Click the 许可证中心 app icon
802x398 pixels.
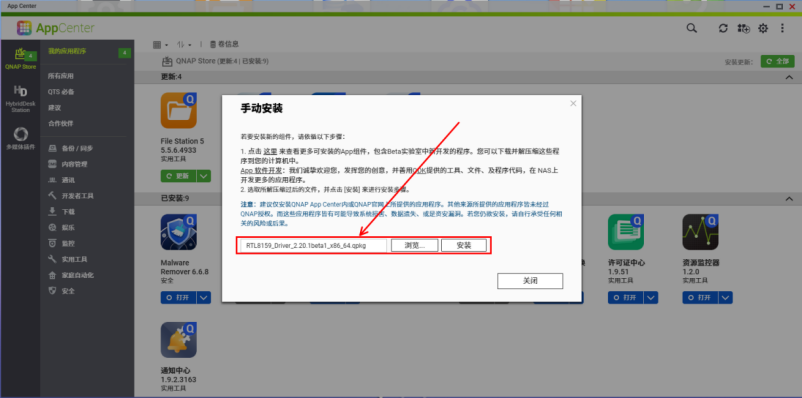click(x=626, y=232)
